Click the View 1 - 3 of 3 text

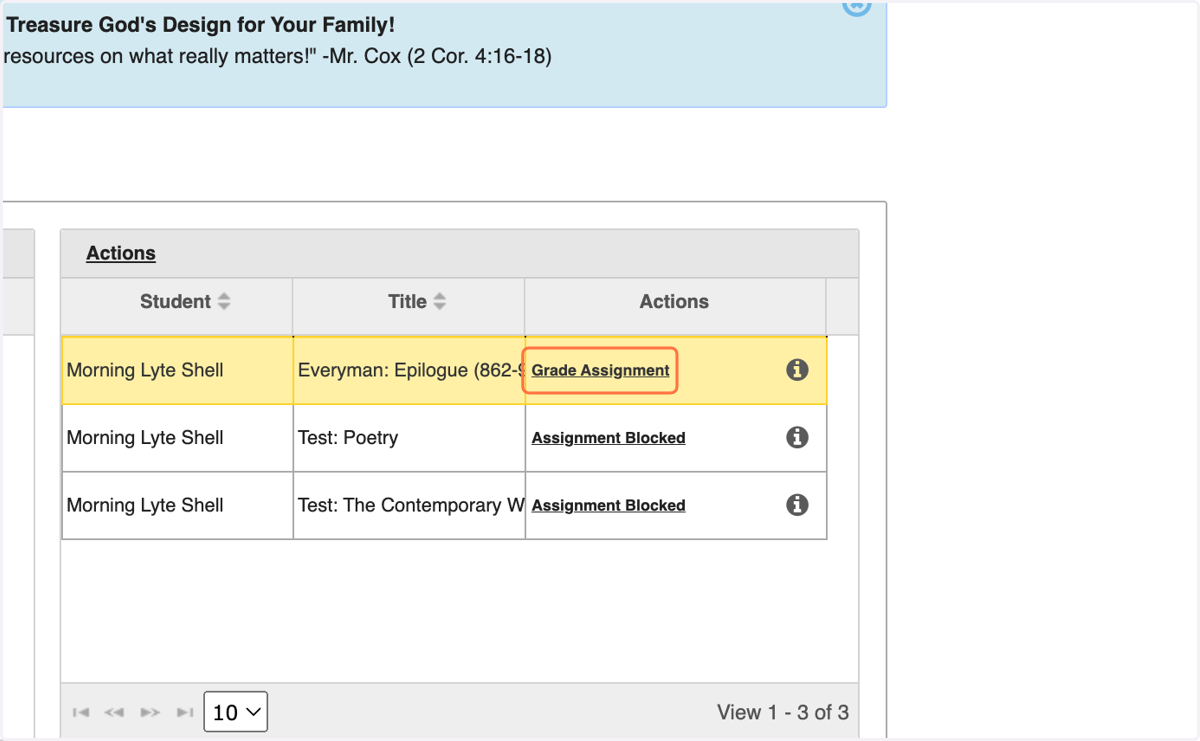783,712
